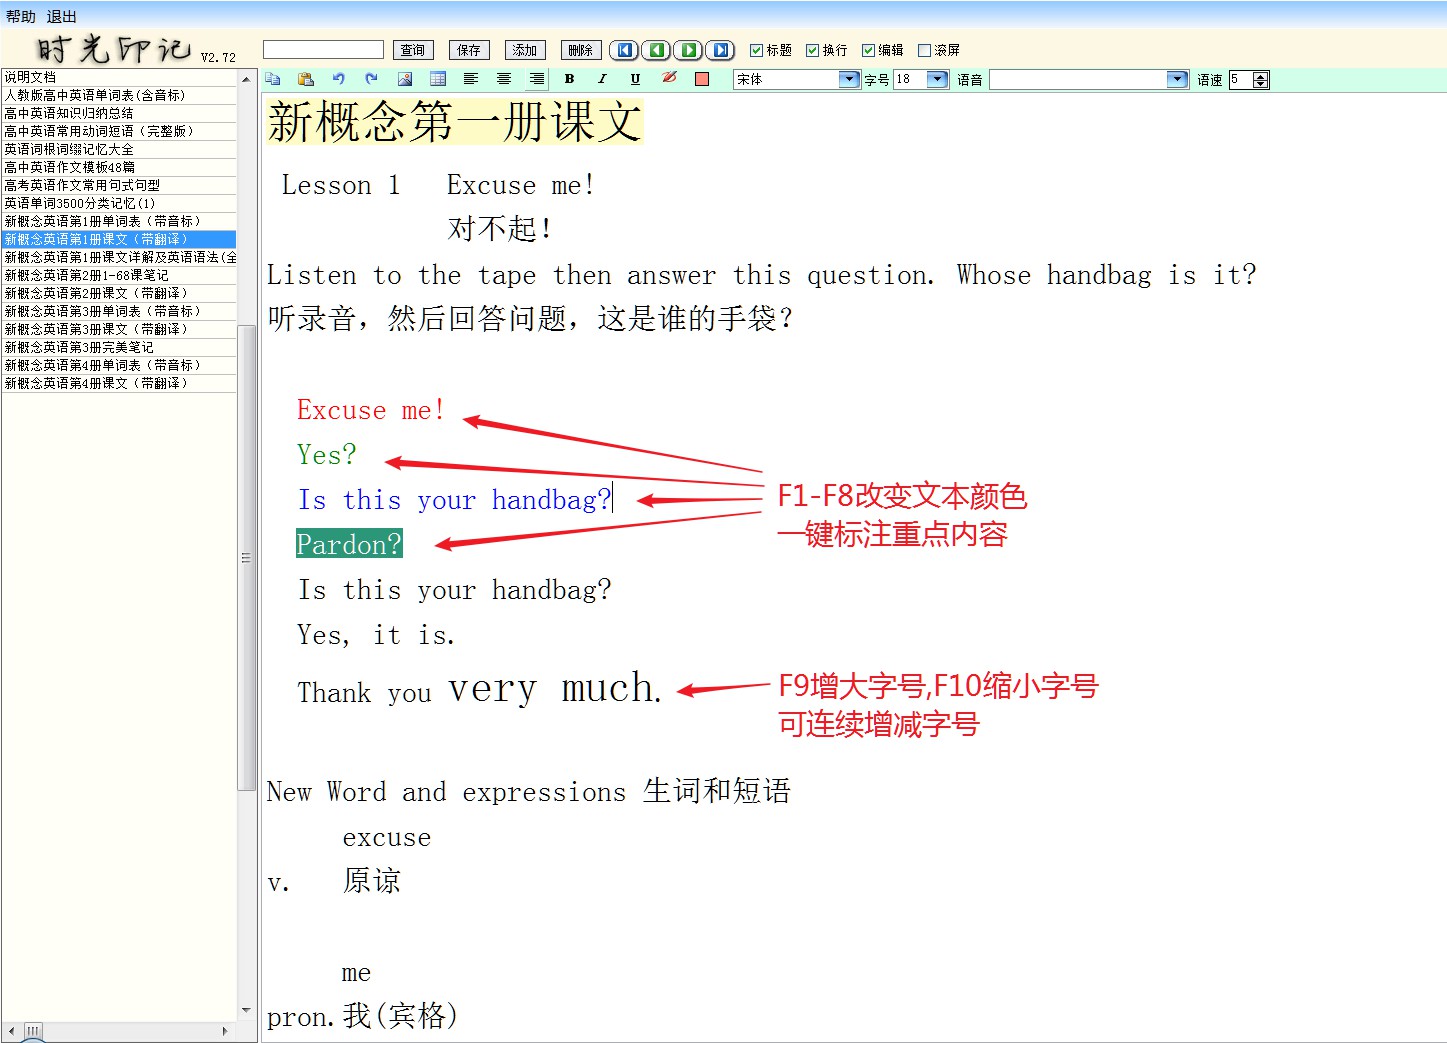Undo the last edit

coord(339,79)
